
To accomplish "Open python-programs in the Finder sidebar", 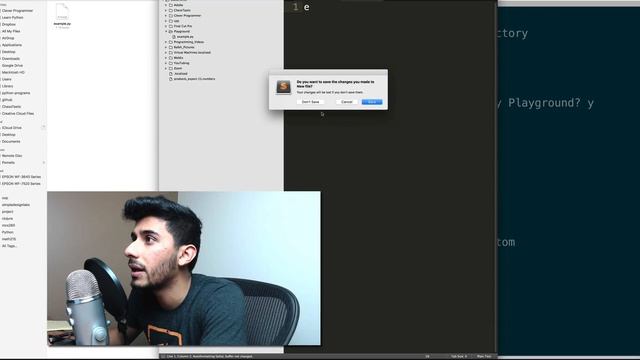I will 16,93.
